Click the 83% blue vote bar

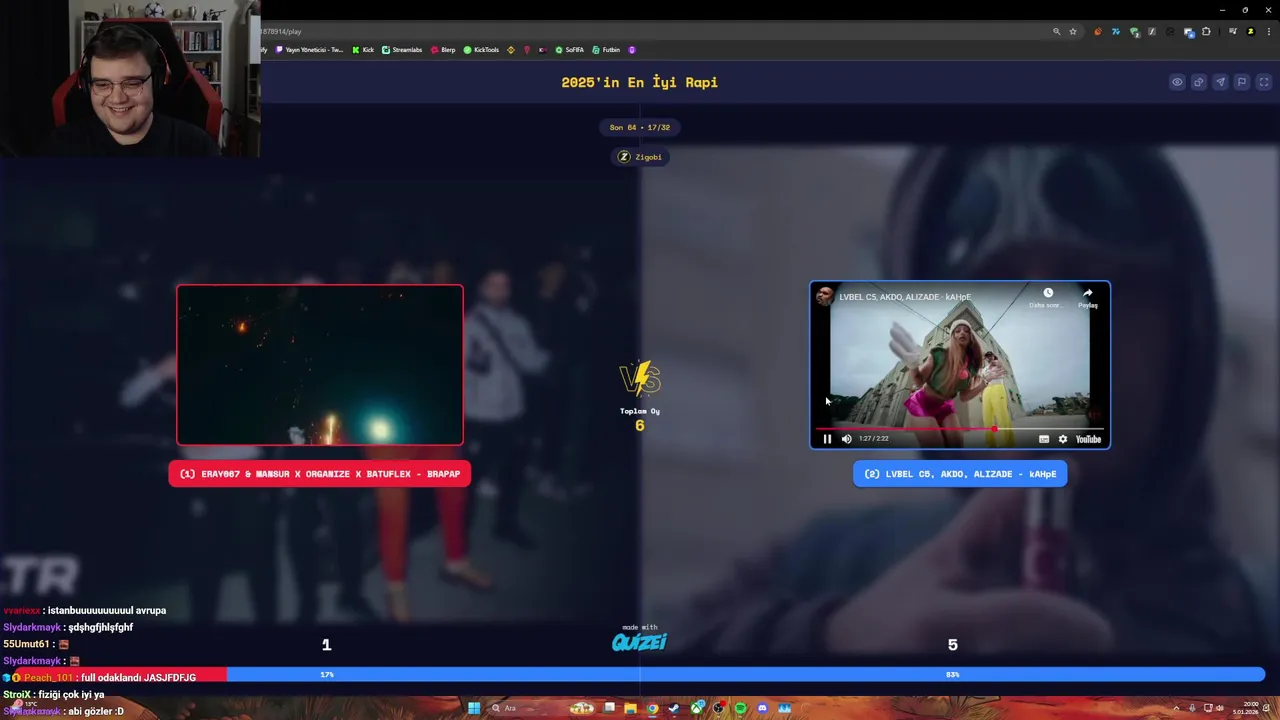[746, 675]
